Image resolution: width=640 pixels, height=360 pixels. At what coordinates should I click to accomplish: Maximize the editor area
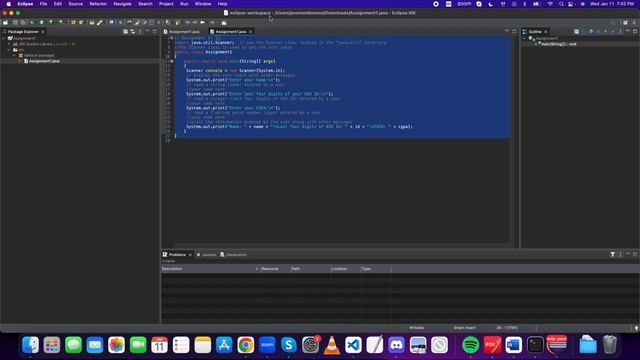coord(514,31)
